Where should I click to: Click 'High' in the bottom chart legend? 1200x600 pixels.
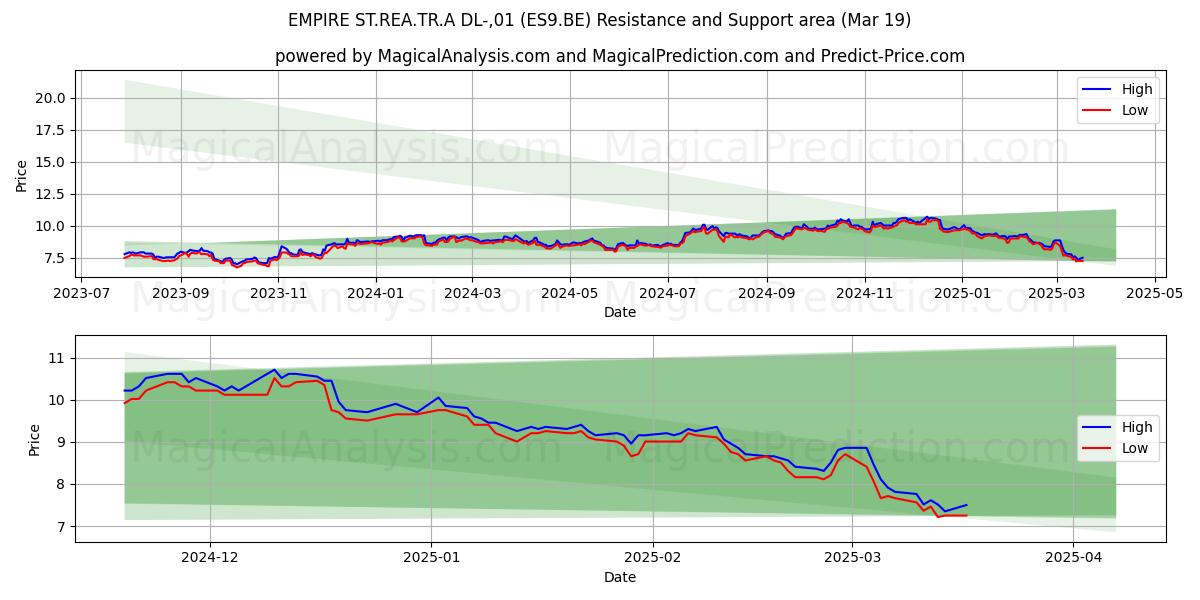pos(1137,427)
